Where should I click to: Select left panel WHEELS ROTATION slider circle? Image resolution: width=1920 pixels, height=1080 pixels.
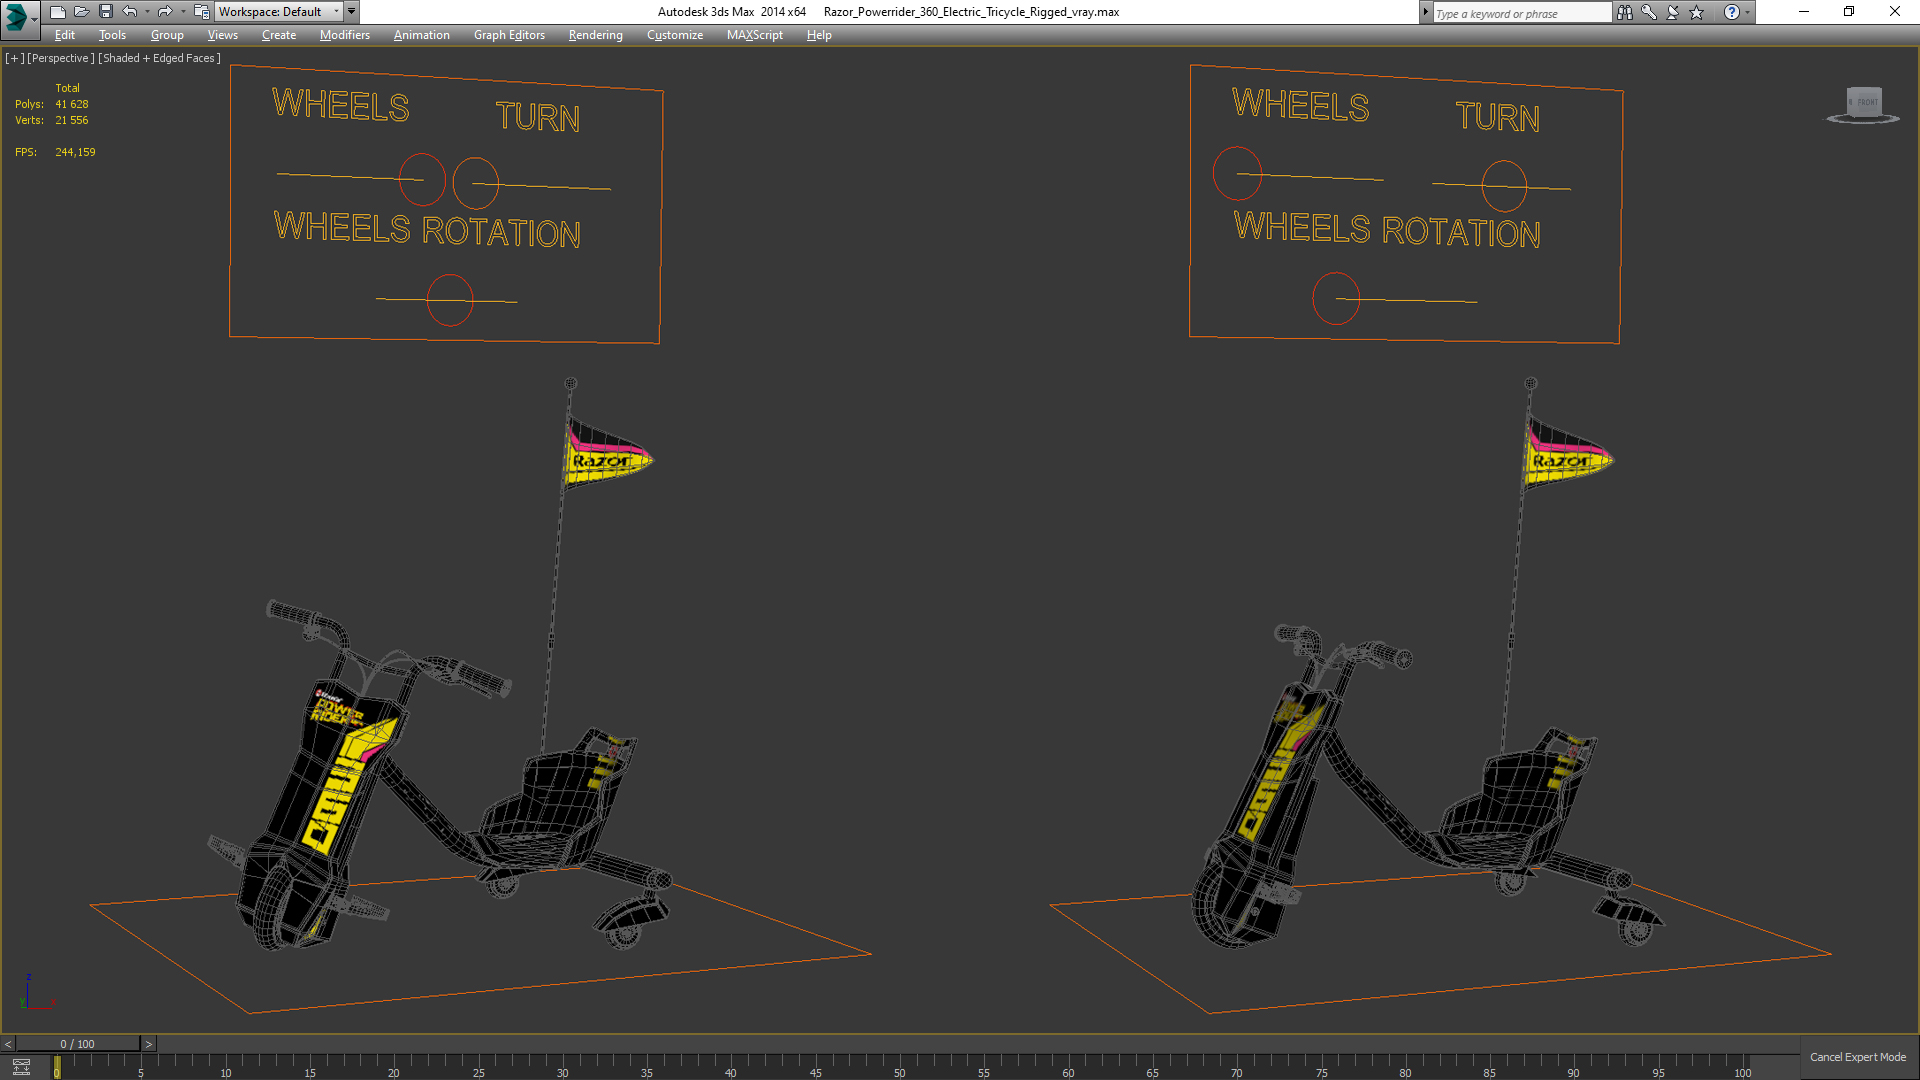pos(450,300)
